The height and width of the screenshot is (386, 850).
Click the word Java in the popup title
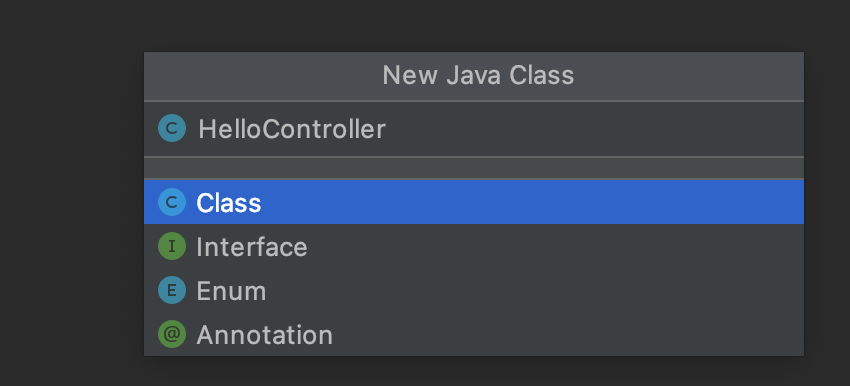[474, 75]
